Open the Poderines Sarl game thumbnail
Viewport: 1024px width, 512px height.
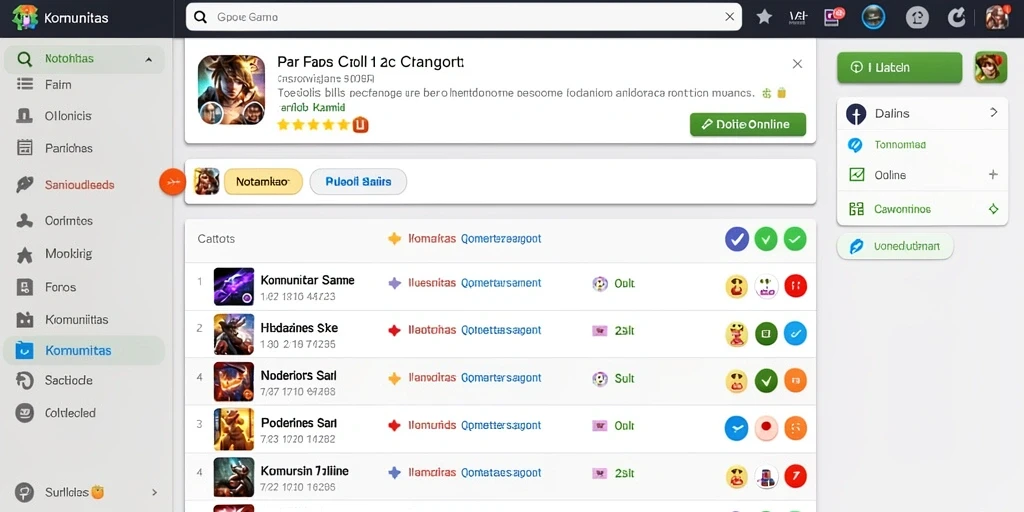pyautogui.click(x=234, y=429)
